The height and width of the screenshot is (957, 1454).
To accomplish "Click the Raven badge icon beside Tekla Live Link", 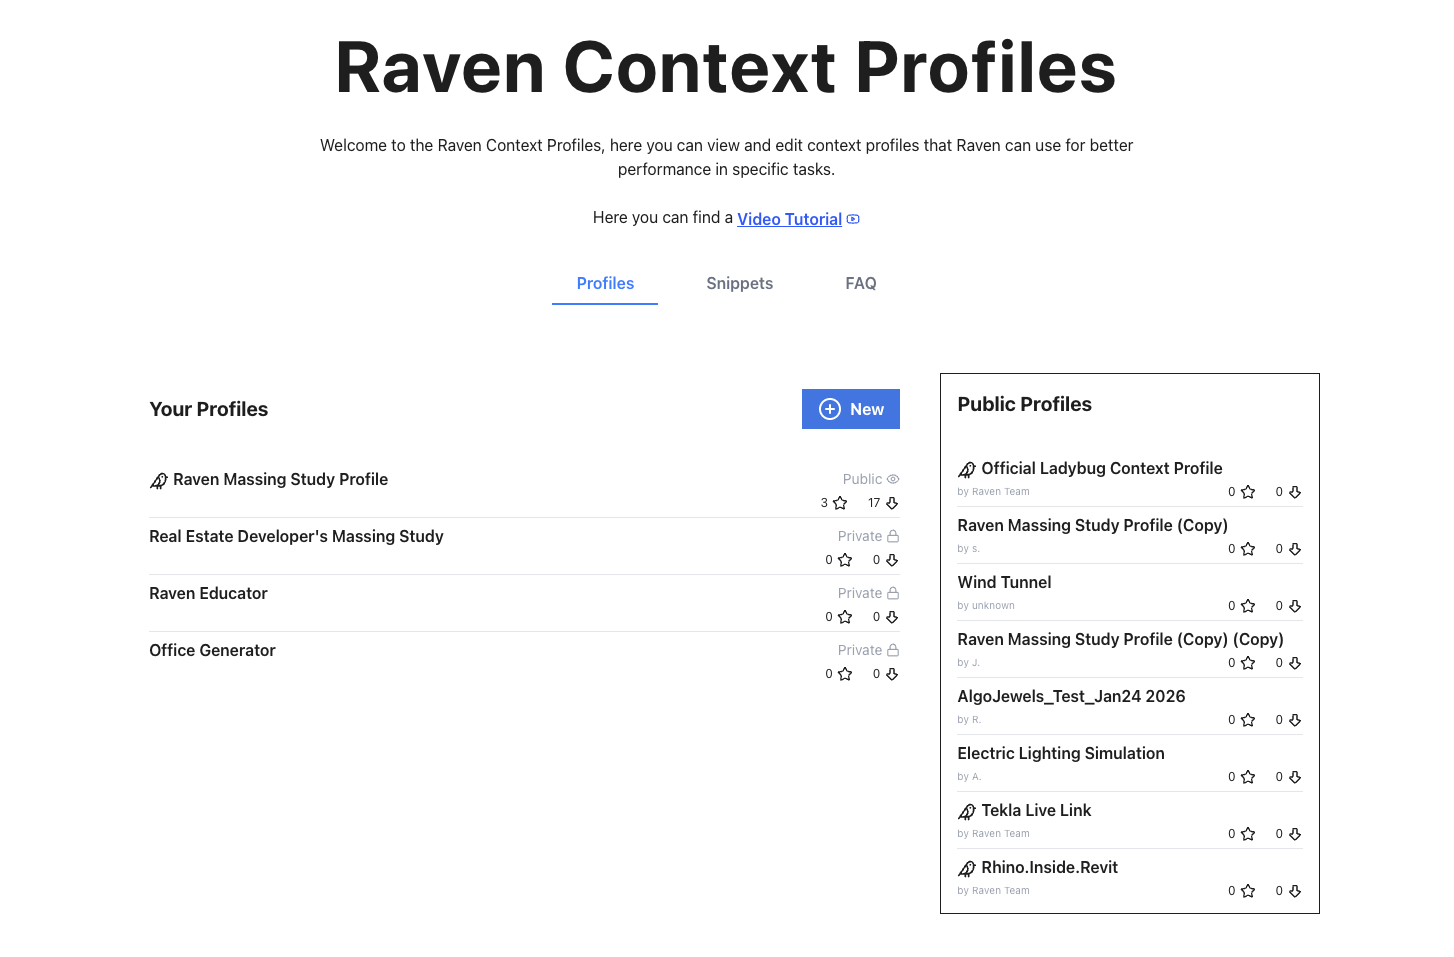I will click(966, 810).
